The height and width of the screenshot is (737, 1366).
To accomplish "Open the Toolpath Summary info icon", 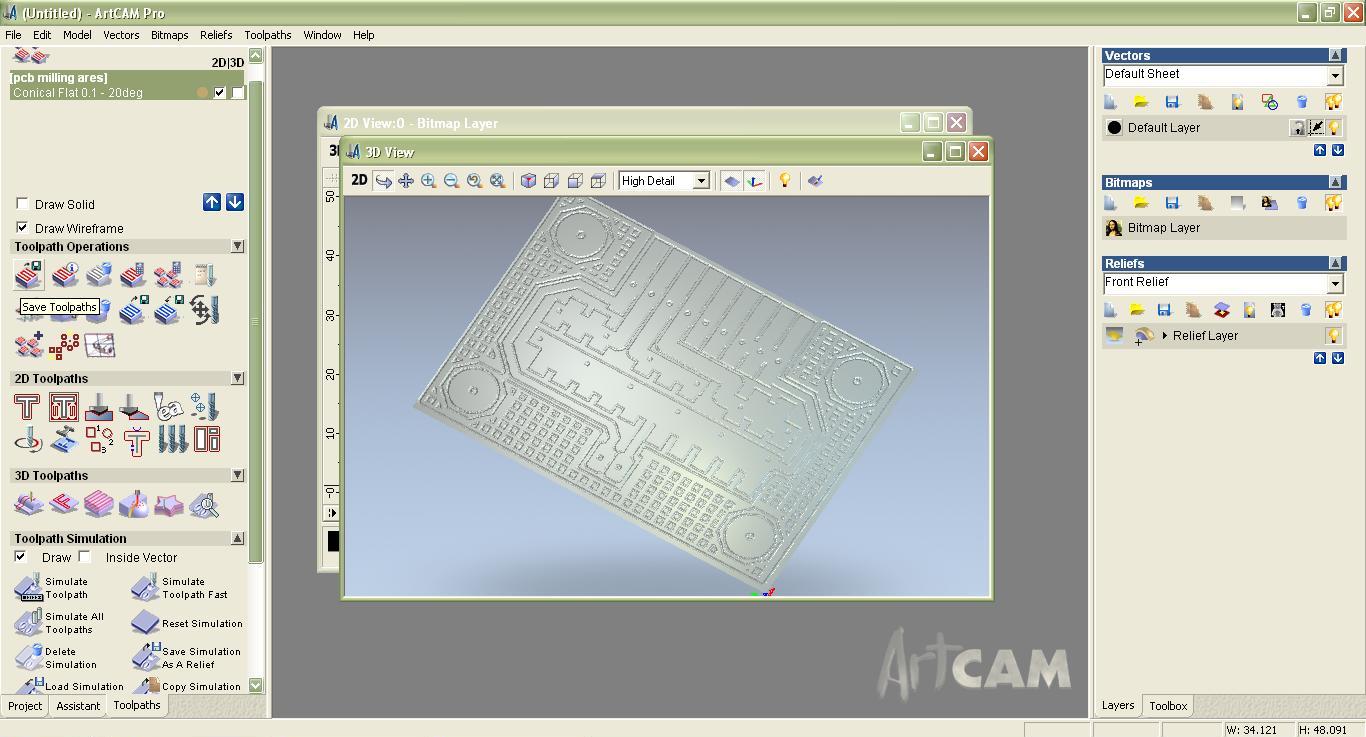I will 64,275.
